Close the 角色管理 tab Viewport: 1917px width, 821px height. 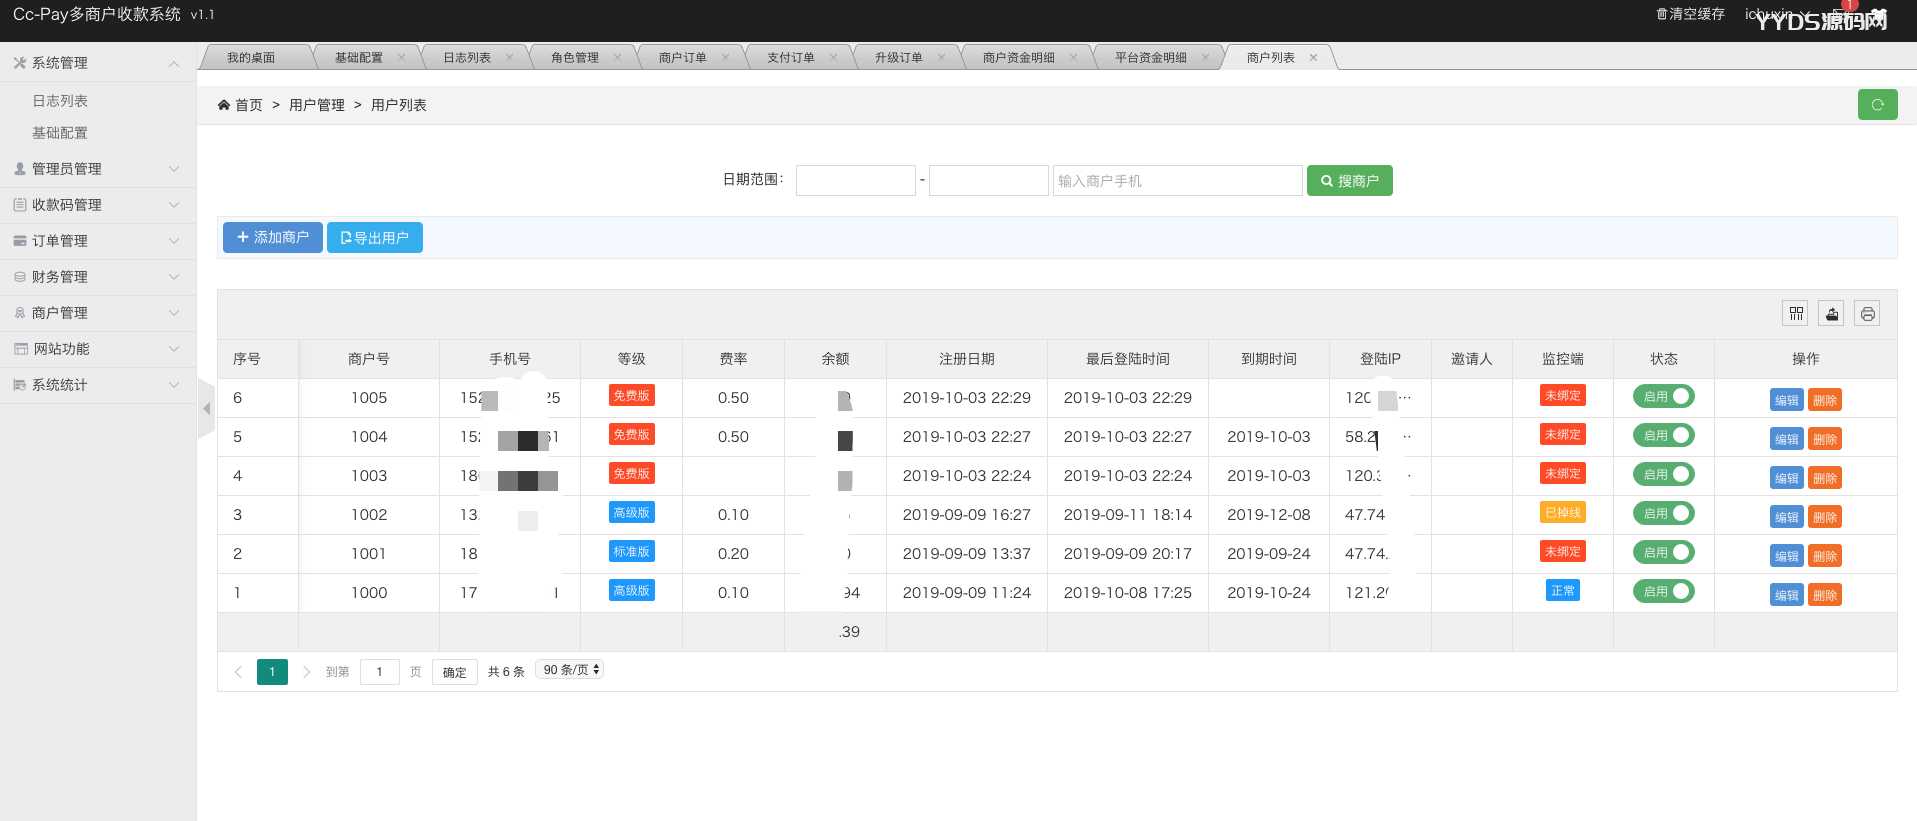[x=617, y=57]
